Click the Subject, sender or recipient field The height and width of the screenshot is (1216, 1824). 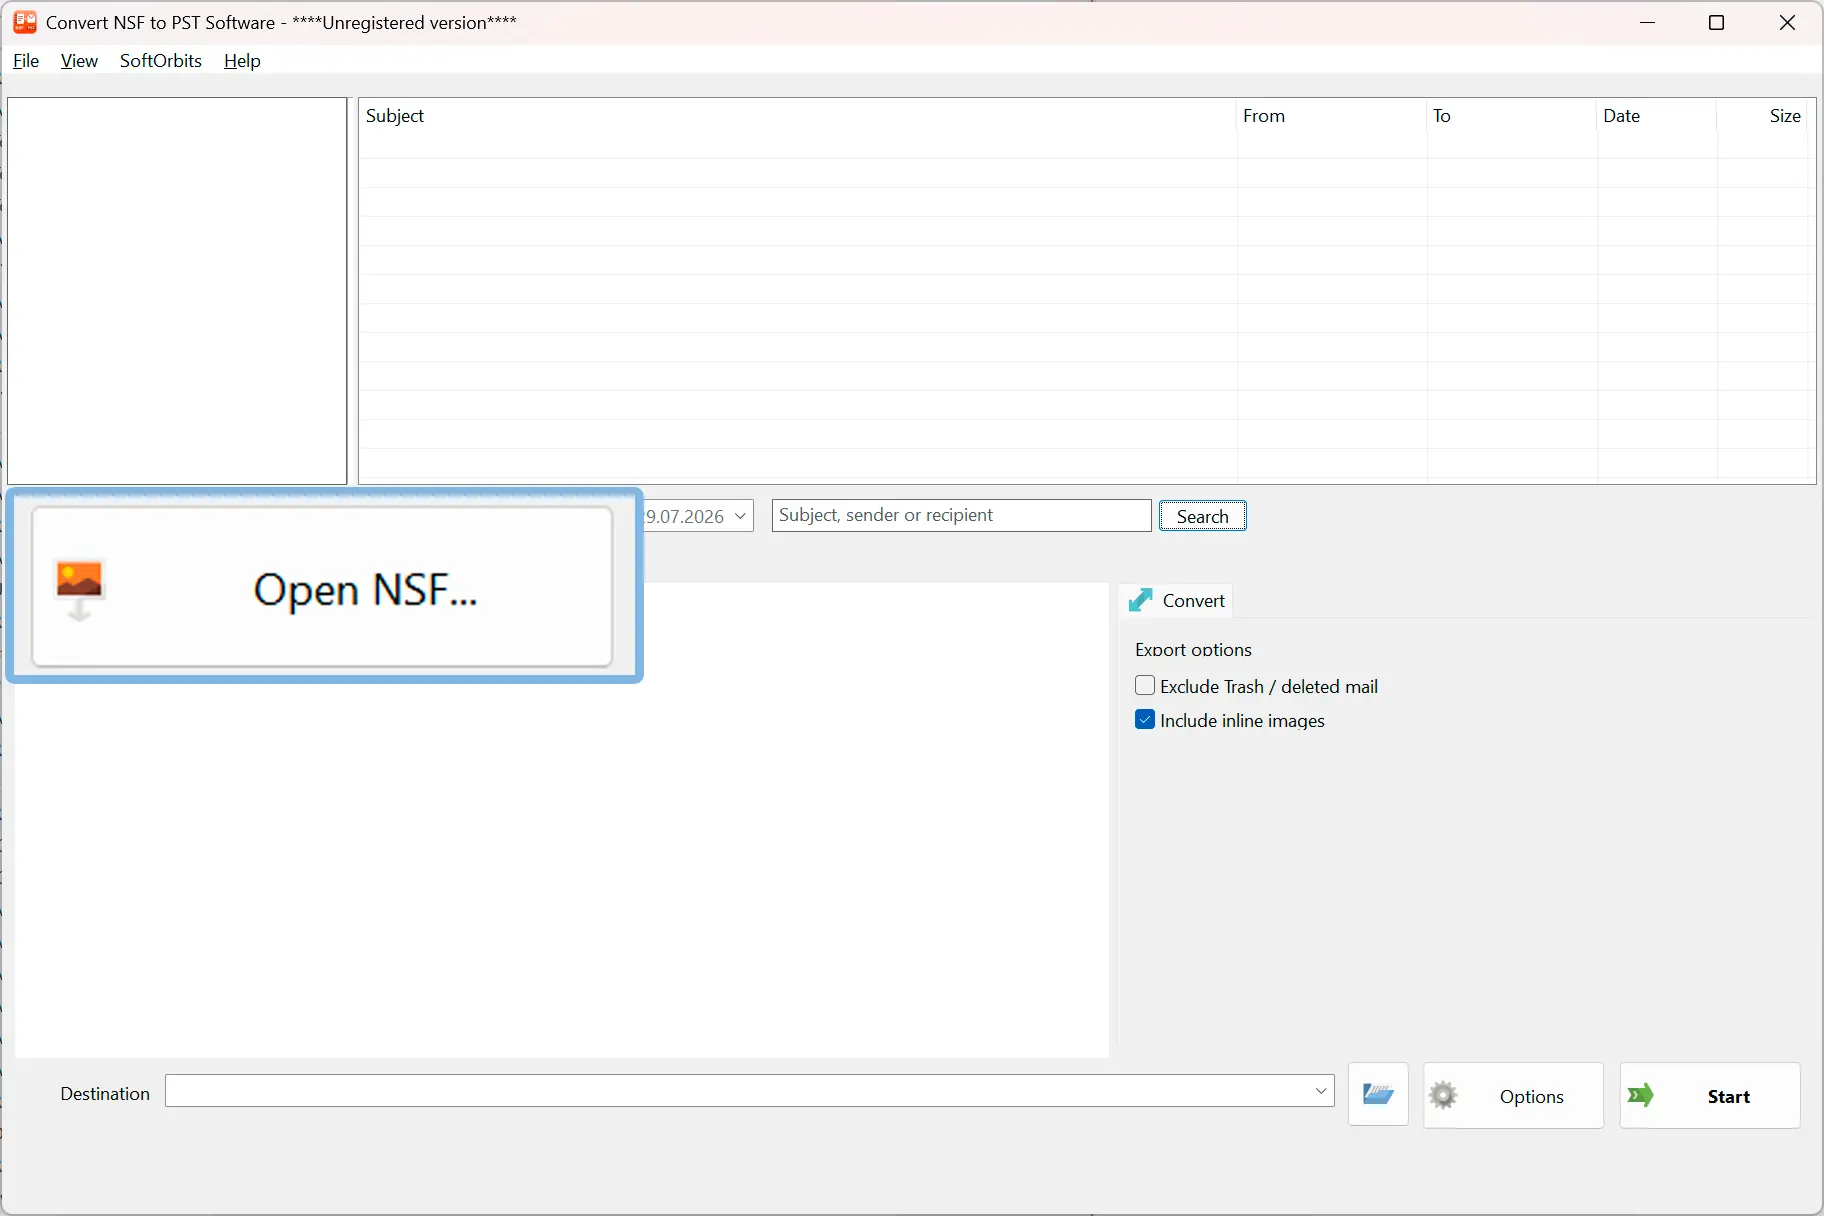(961, 515)
